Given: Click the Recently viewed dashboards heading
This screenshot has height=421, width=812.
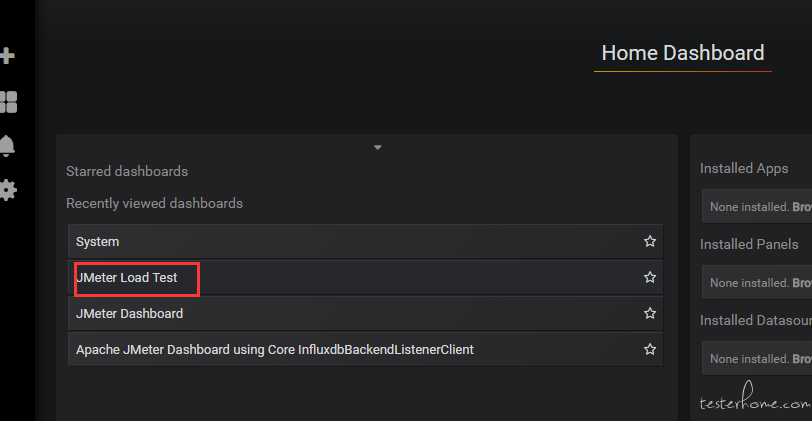Looking at the screenshot, I should pos(154,204).
